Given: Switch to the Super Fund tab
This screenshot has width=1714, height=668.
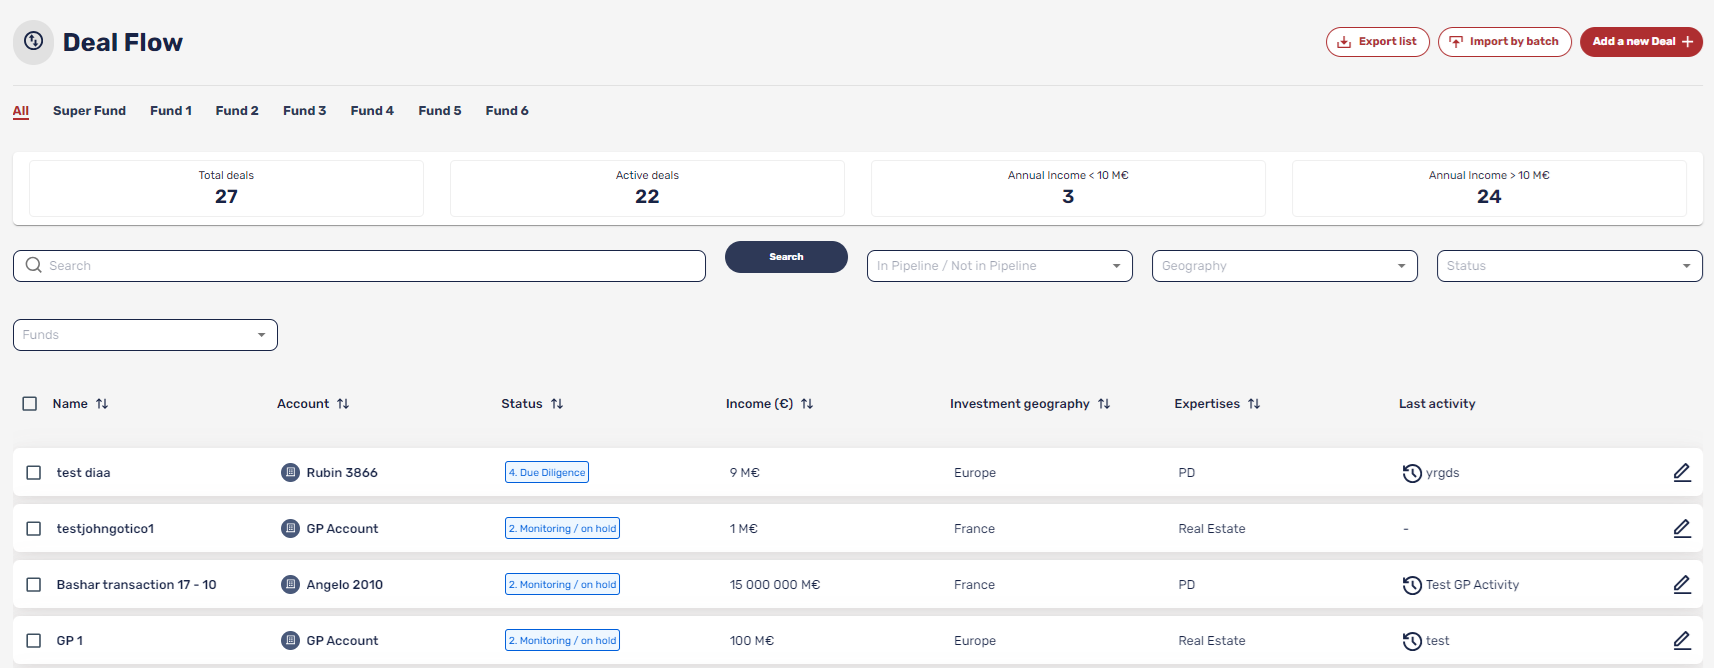Looking at the screenshot, I should (x=89, y=111).
